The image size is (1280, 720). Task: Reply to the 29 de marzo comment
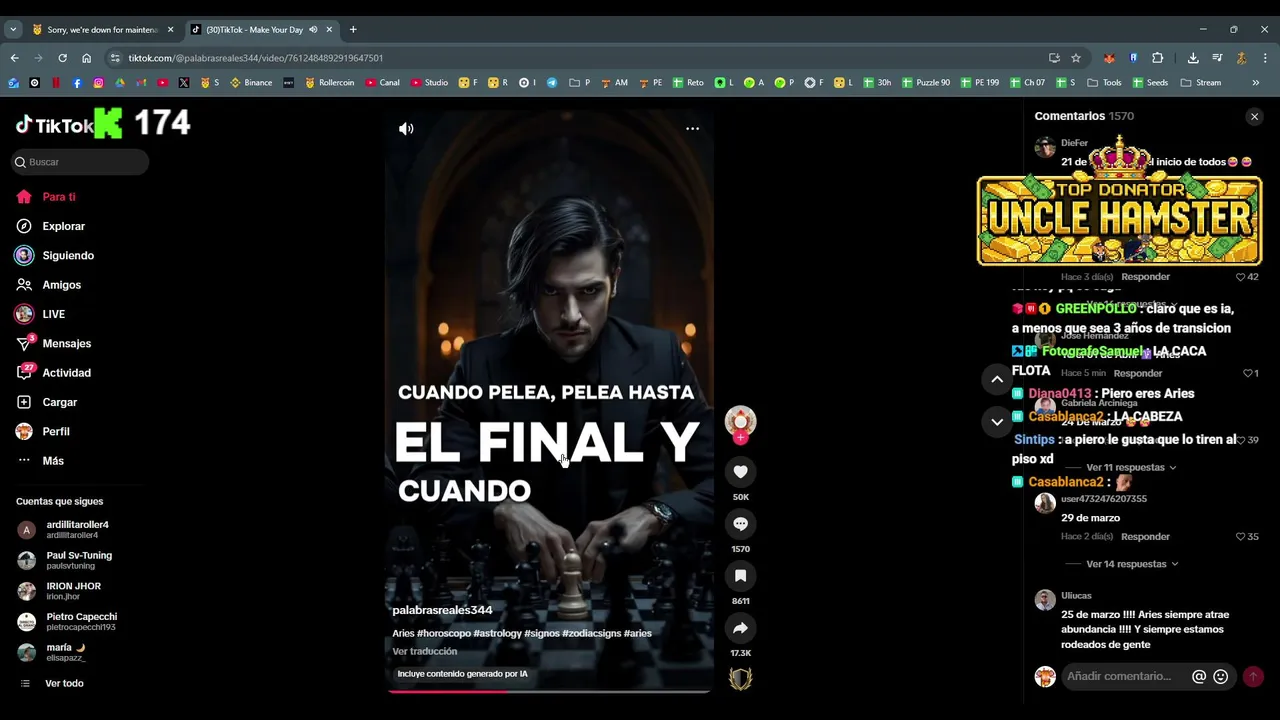(x=1145, y=537)
